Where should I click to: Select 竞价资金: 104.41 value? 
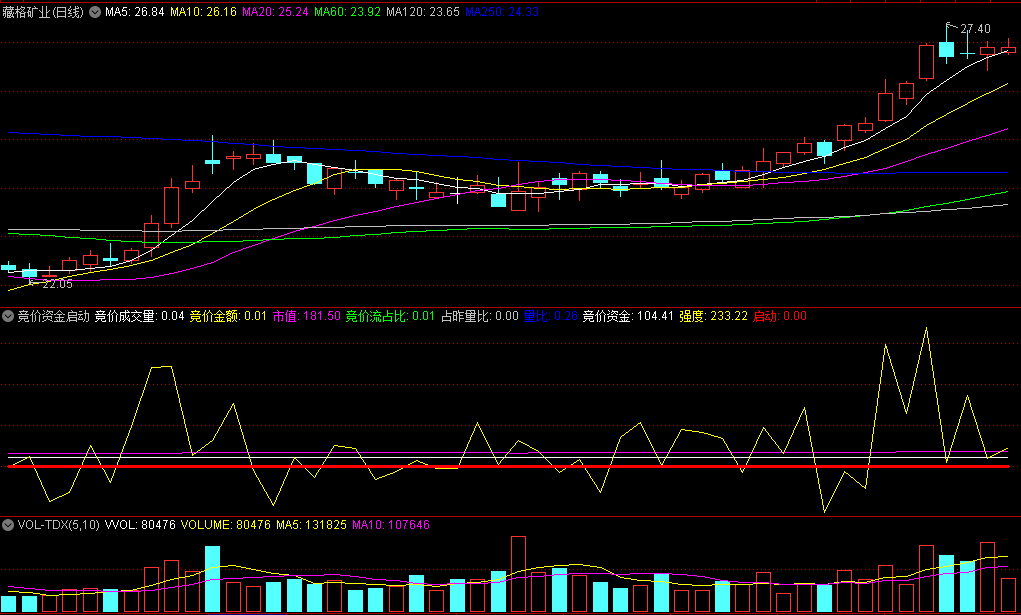[628, 317]
